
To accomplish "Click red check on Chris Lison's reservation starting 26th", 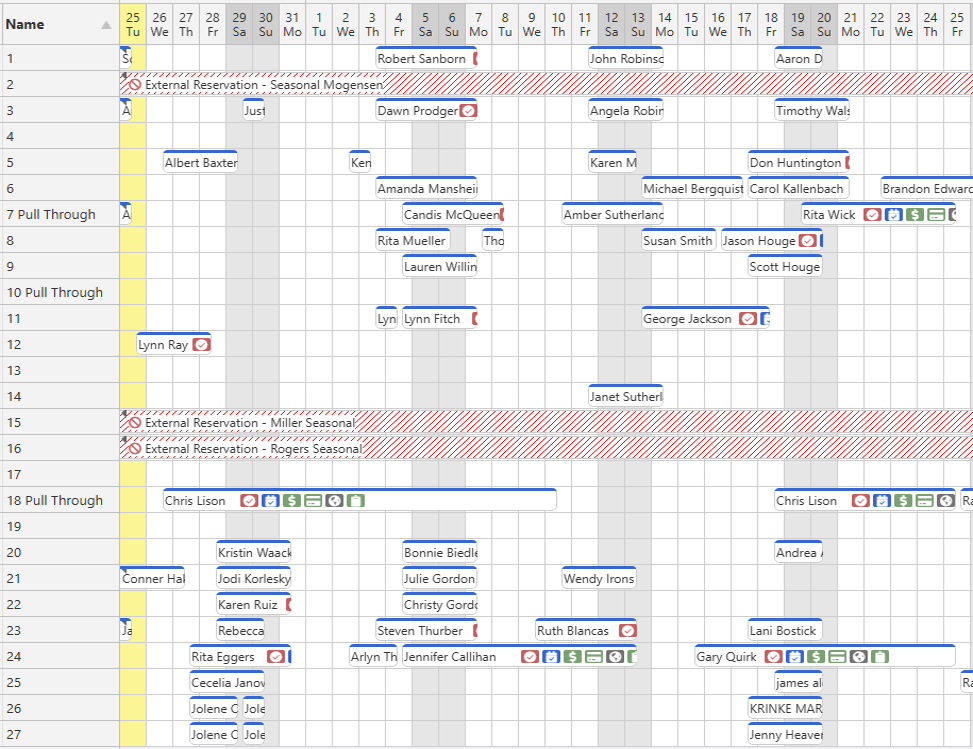I will (x=249, y=501).
